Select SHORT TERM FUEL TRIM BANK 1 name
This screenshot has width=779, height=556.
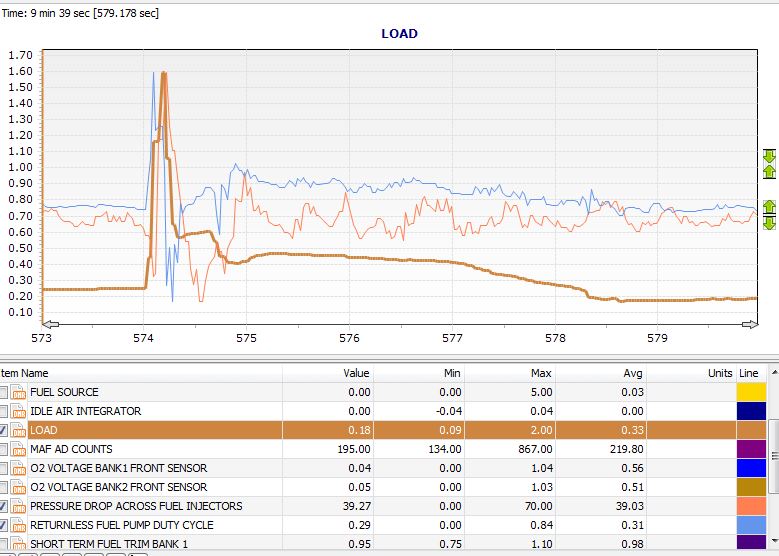click(x=109, y=544)
